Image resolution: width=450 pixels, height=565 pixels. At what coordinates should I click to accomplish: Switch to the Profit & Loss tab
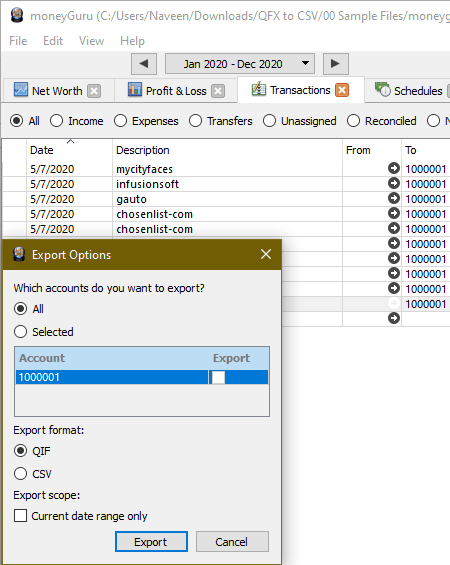point(176,91)
